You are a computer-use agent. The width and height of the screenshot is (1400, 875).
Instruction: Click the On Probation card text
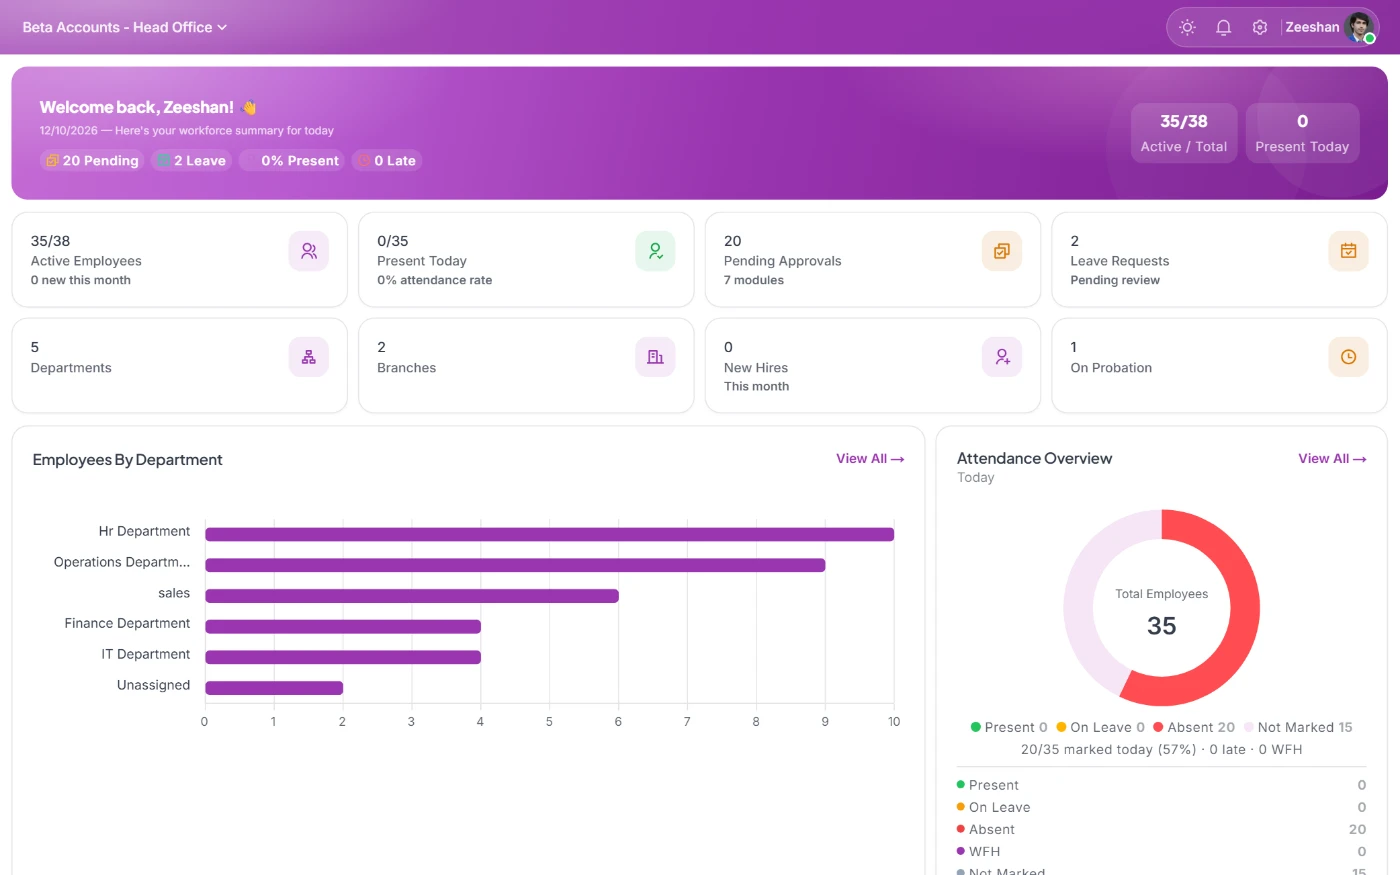[1111, 368]
